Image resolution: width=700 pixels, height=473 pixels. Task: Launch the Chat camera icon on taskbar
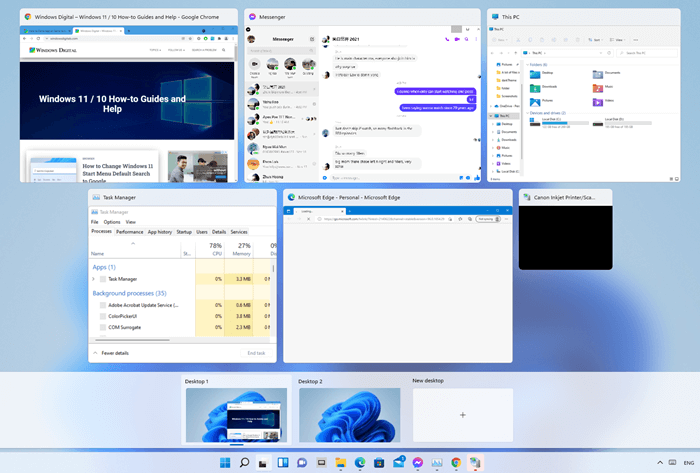click(x=302, y=463)
